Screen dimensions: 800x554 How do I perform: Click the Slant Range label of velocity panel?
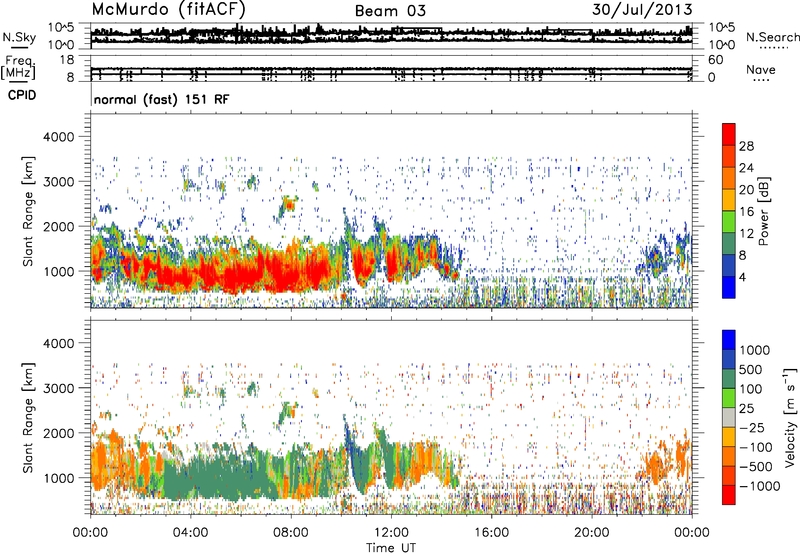click(28, 417)
